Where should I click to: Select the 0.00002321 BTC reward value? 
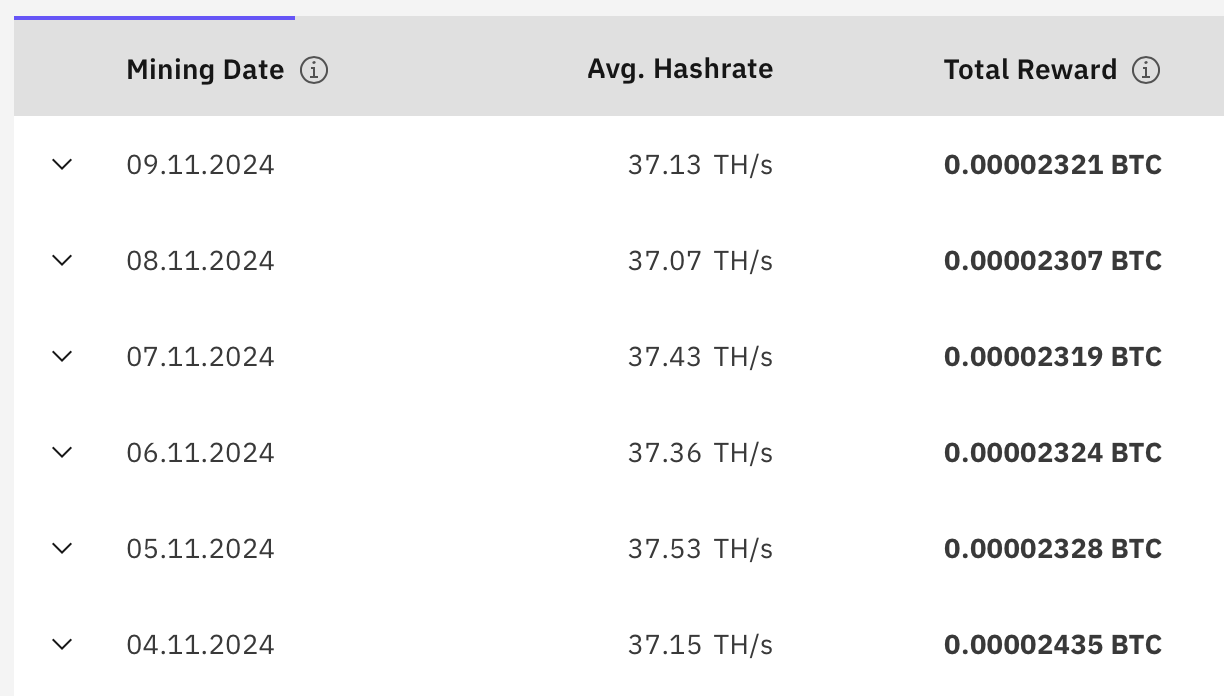(x=1052, y=165)
